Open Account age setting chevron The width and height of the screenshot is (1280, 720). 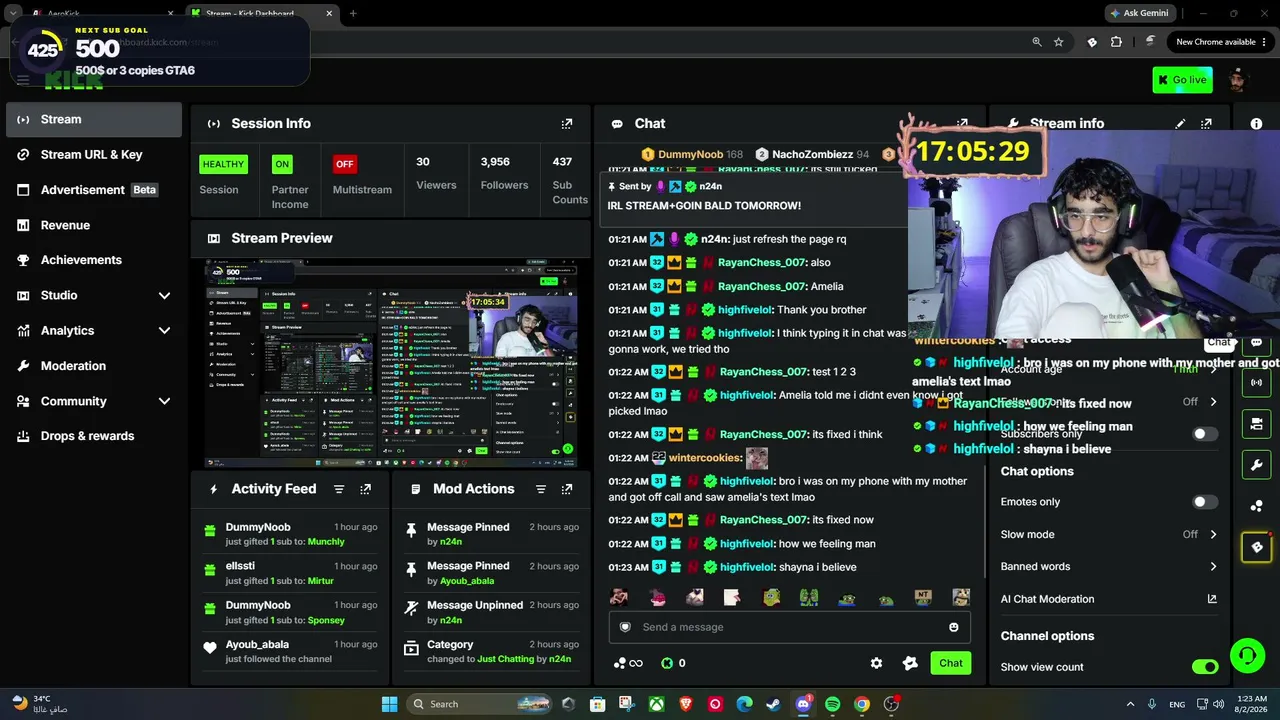[x=1213, y=369]
